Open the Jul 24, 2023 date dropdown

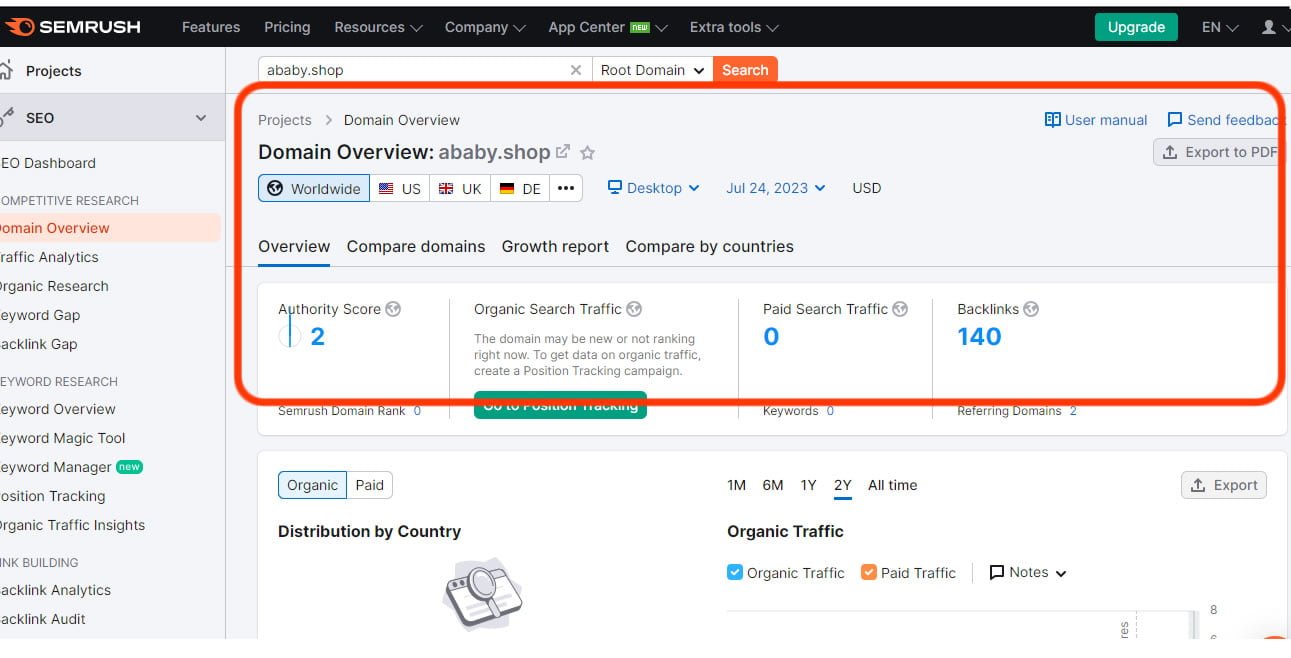click(776, 188)
